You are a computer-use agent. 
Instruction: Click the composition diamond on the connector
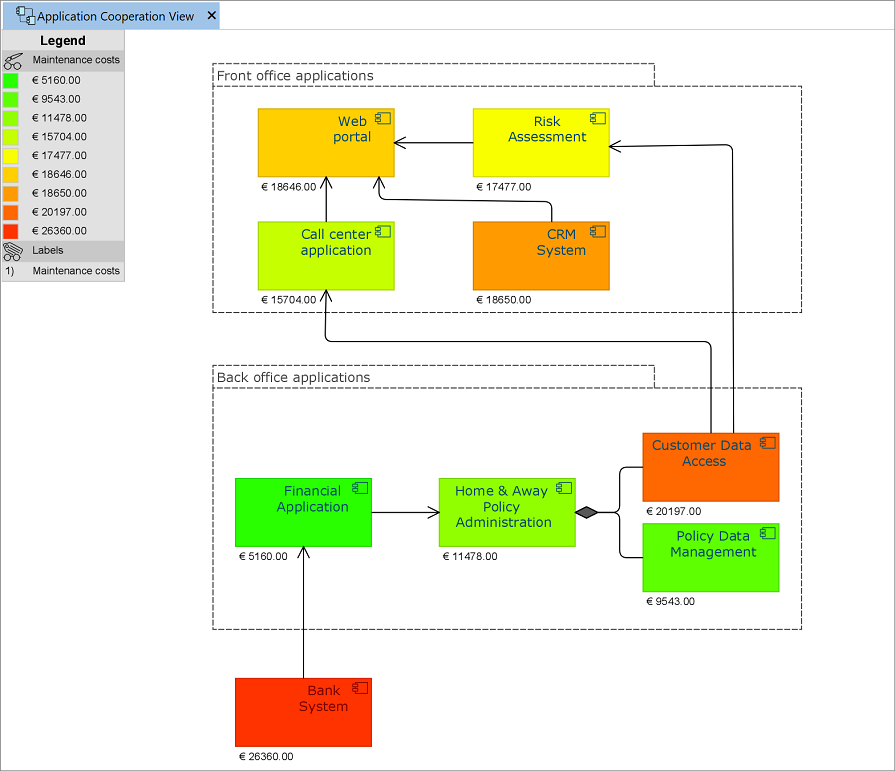587,512
